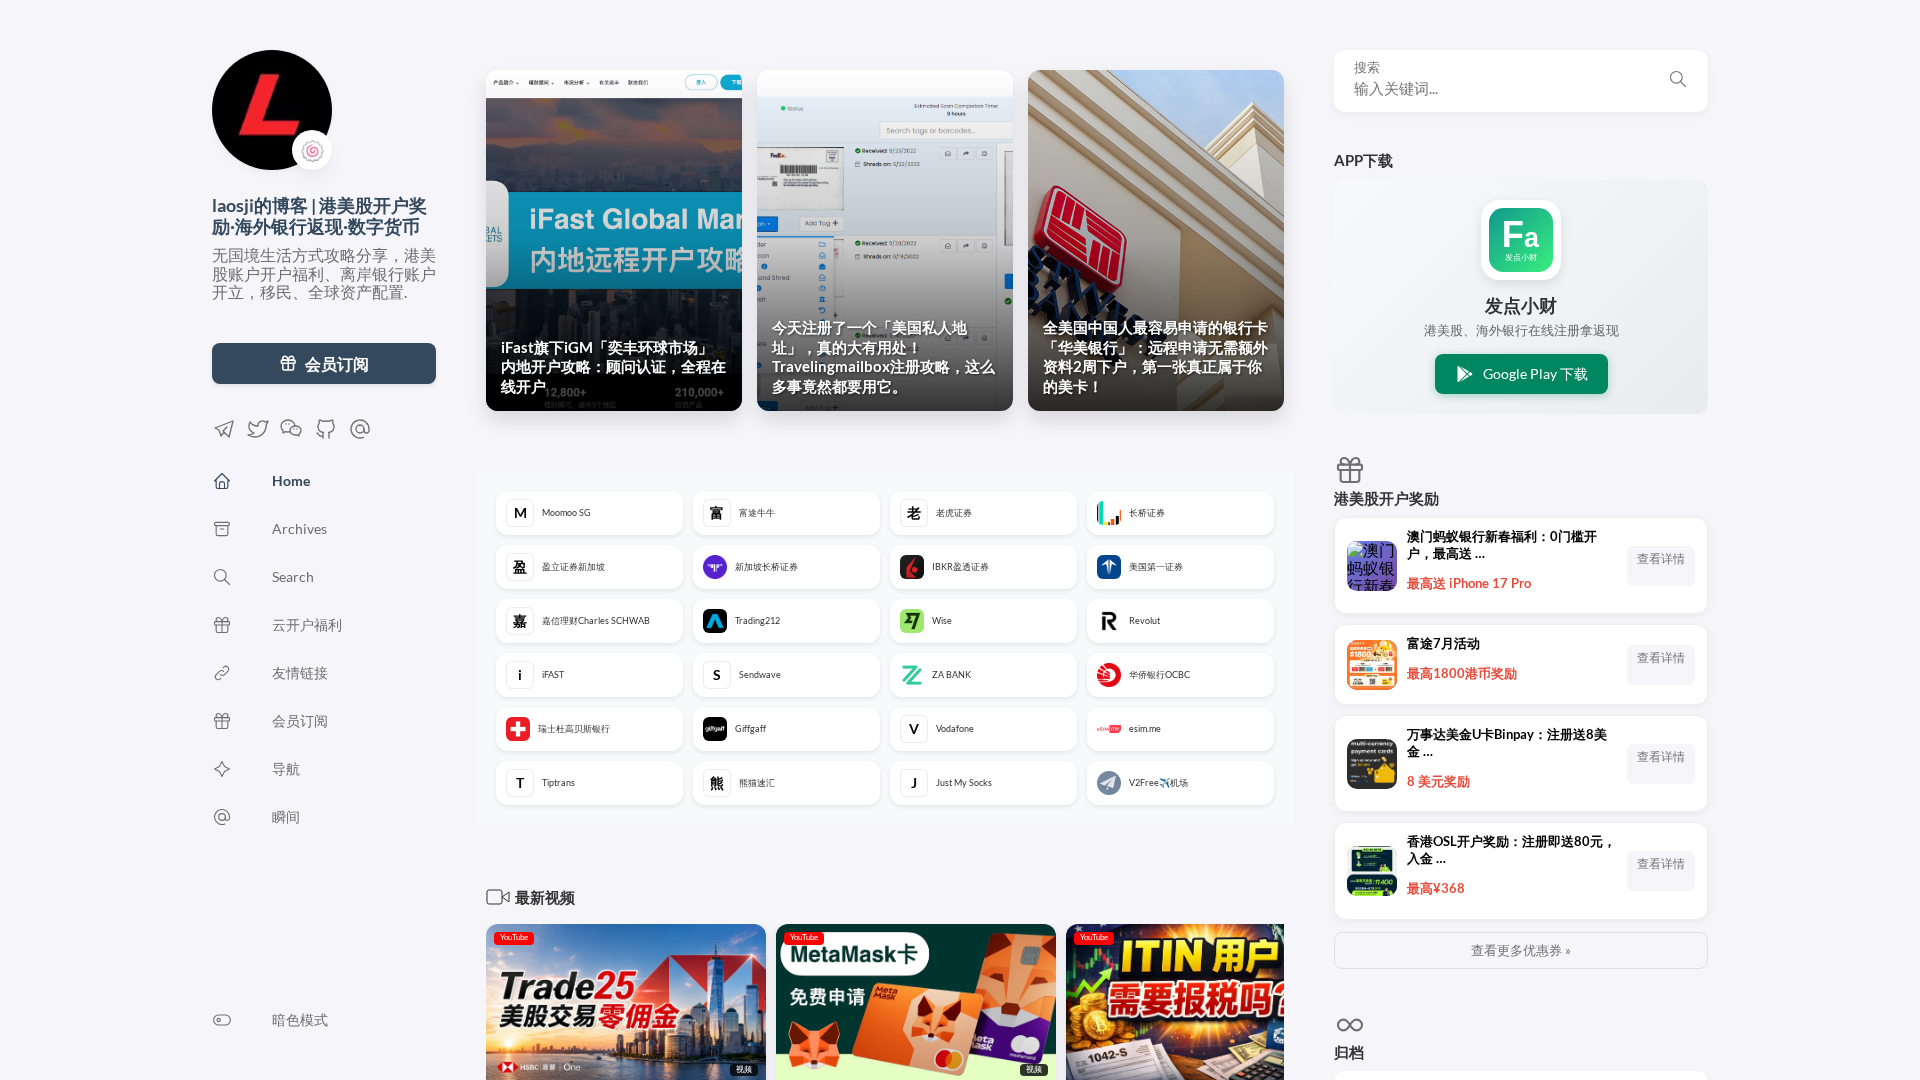Image resolution: width=1920 pixels, height=1080 pixels.
Task: Open the Moomoo SG shortcut
Action: [589, 513]
